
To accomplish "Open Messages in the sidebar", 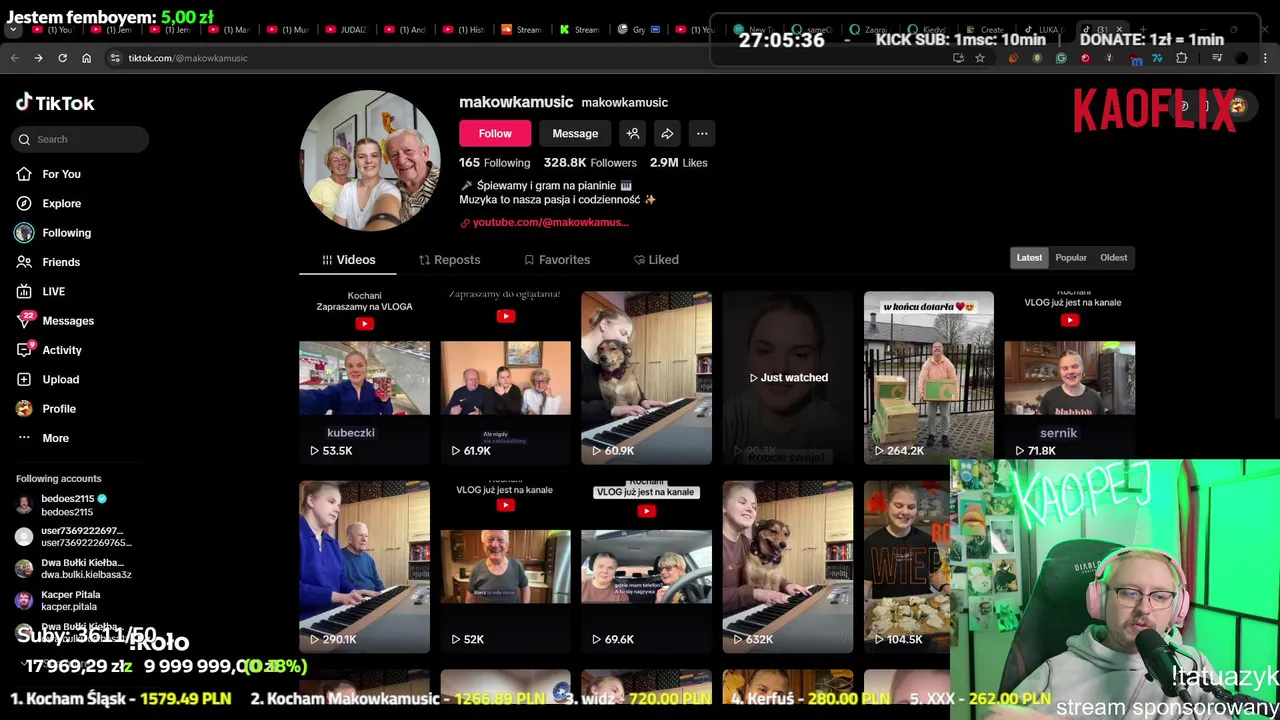I will (55, 321).
